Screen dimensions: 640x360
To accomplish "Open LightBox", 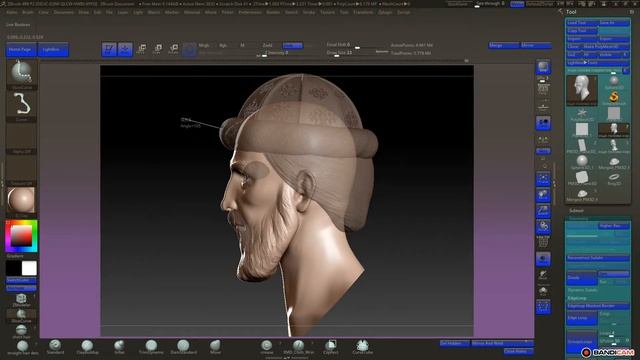I will coord(53,49).
